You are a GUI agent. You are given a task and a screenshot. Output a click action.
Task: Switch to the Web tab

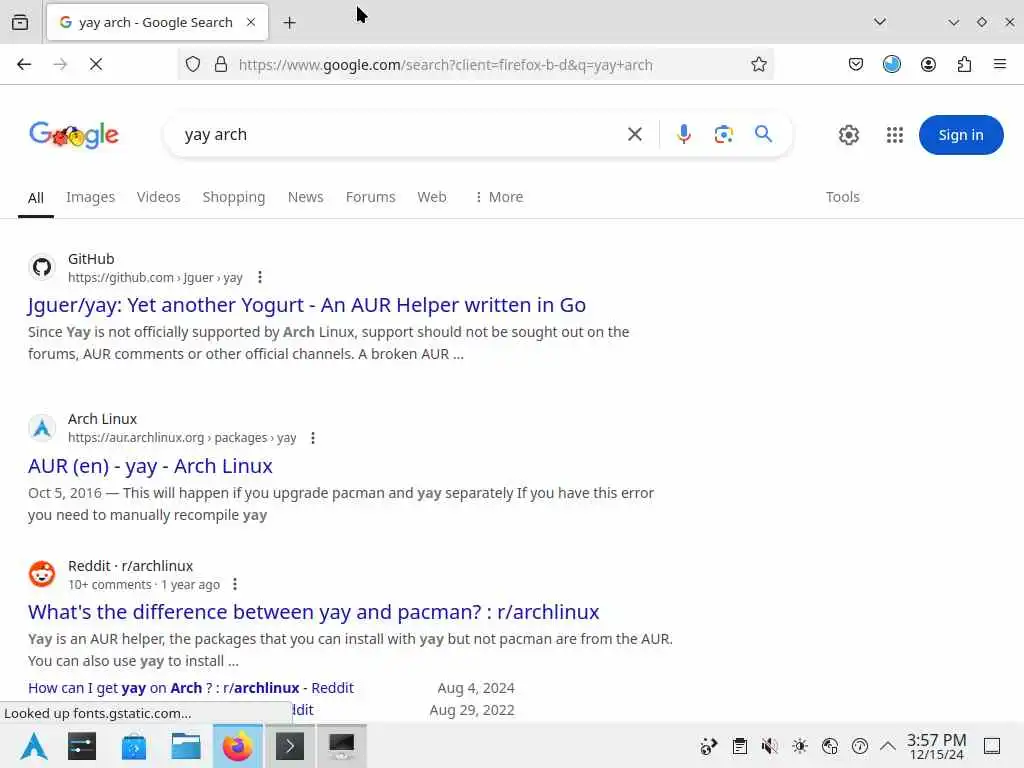pos(432,197)
